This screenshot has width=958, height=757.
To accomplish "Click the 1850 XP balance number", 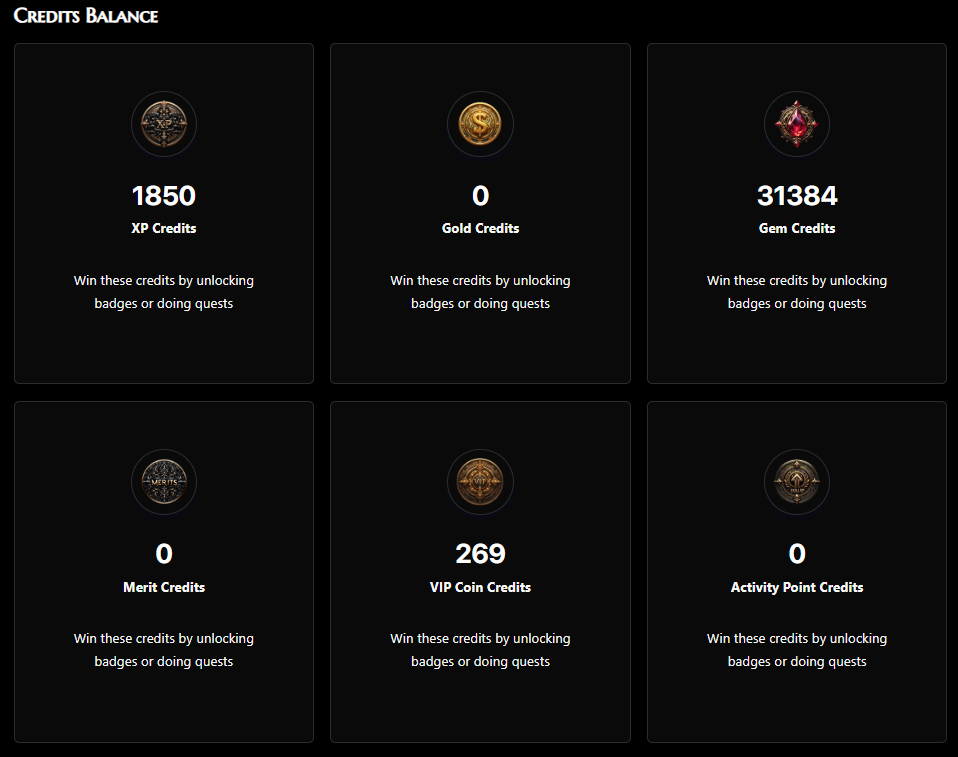I will tap(164, 195).
